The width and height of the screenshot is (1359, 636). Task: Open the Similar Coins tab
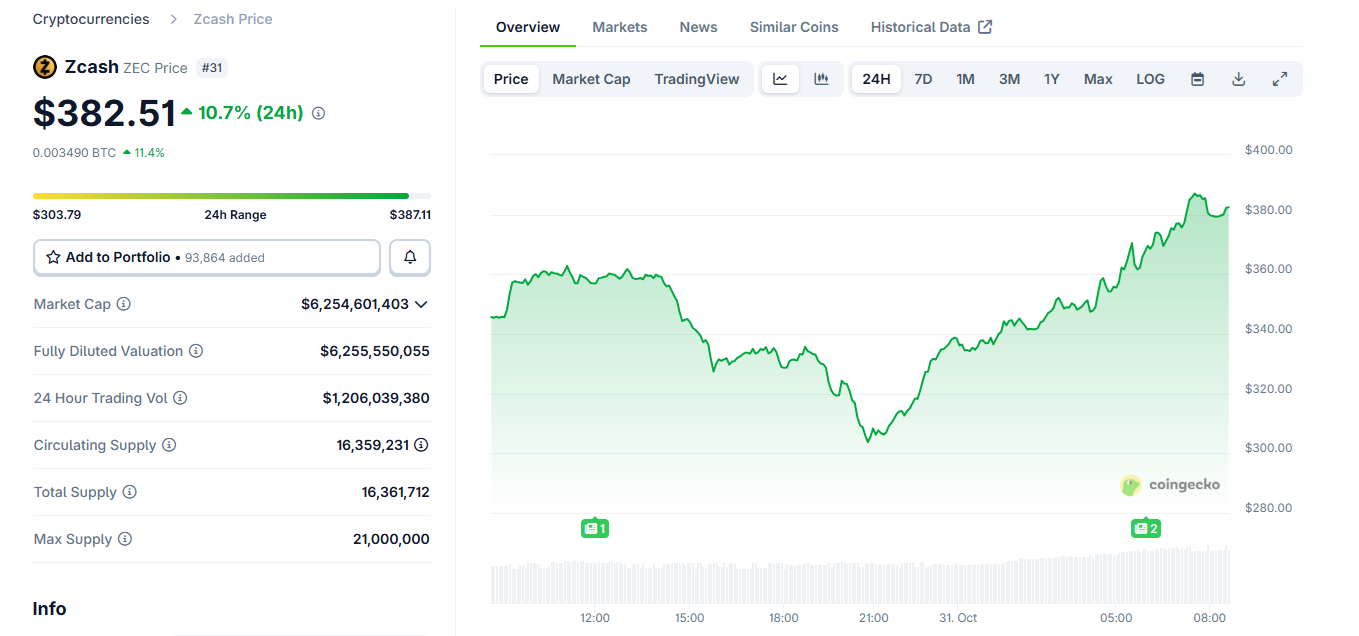point(794,27)
